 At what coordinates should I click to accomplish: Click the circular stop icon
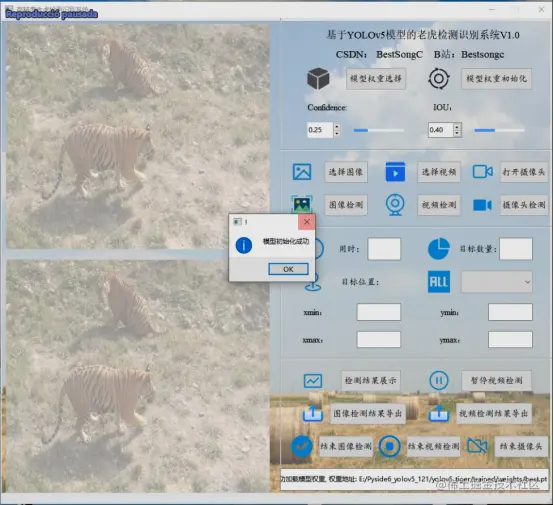click(389, 446)
